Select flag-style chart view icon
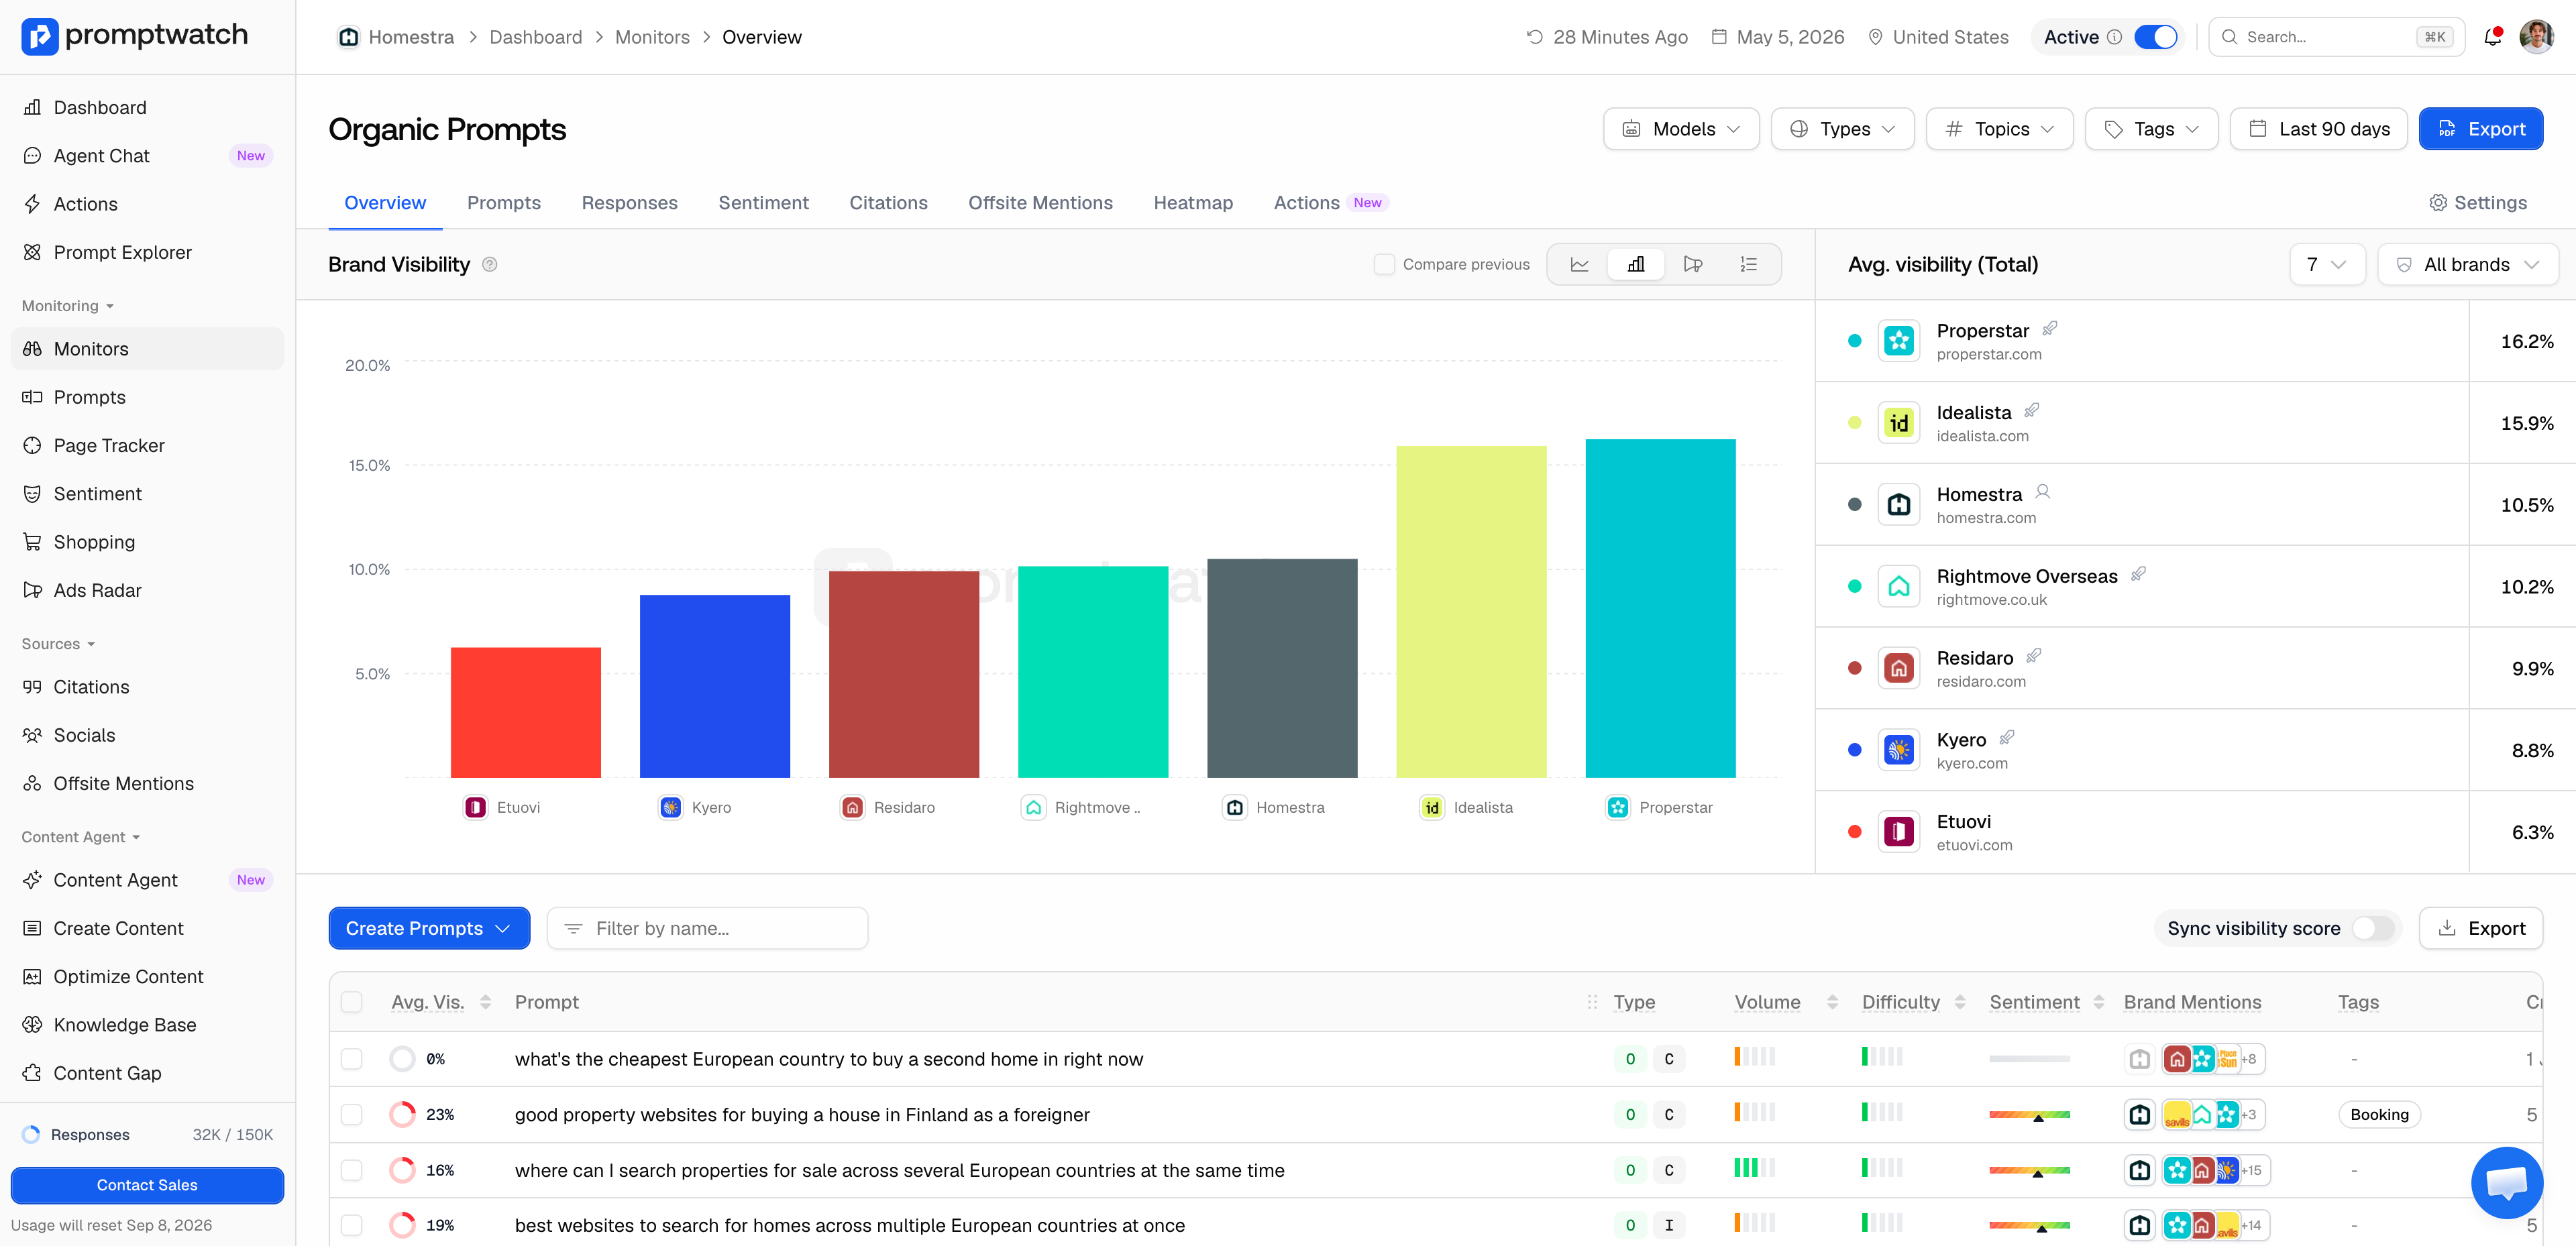This screenshot has height=1246, width=2576. coord(1693,265)
